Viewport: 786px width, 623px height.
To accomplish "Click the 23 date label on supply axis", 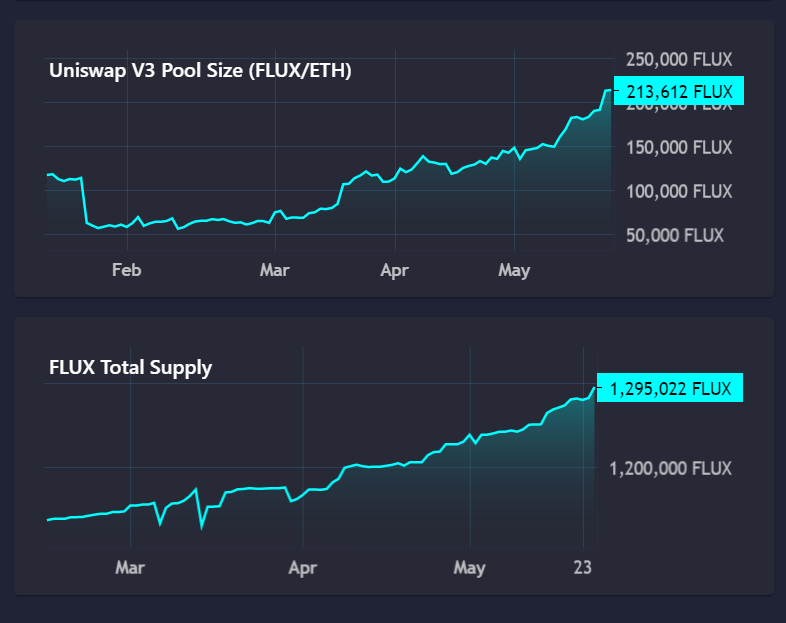I will (x=582, y=567).
